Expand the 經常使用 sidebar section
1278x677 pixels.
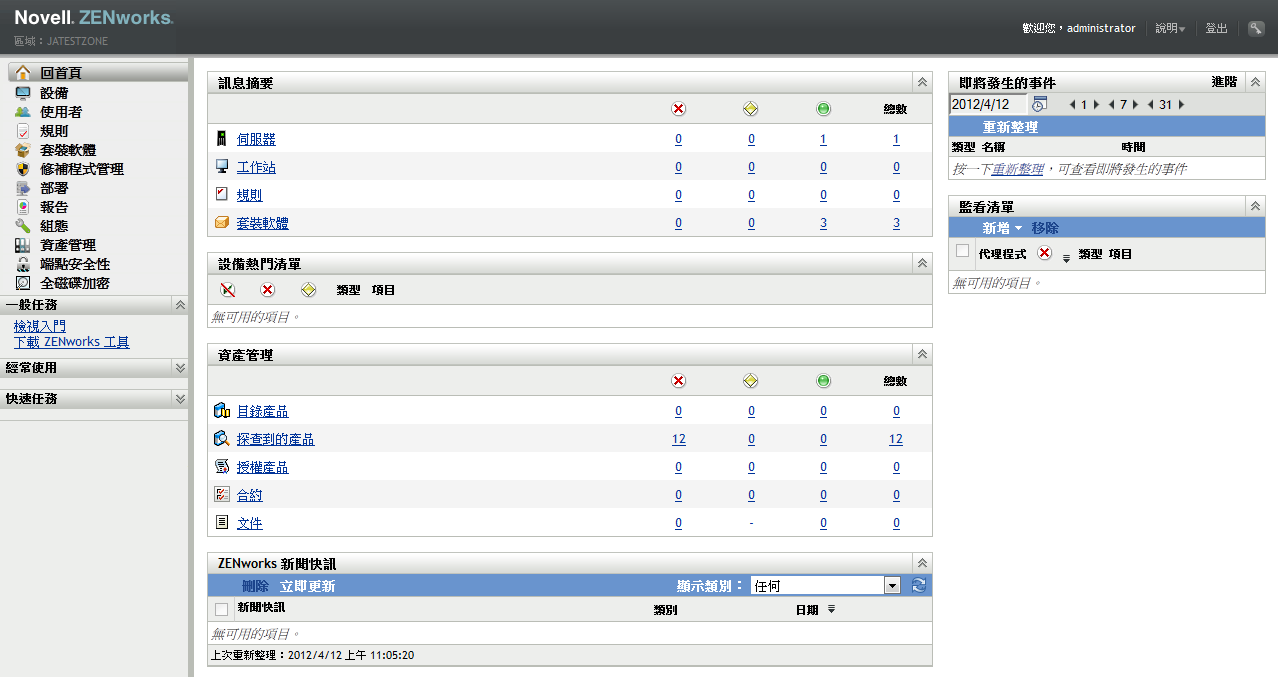coord(180,368)
